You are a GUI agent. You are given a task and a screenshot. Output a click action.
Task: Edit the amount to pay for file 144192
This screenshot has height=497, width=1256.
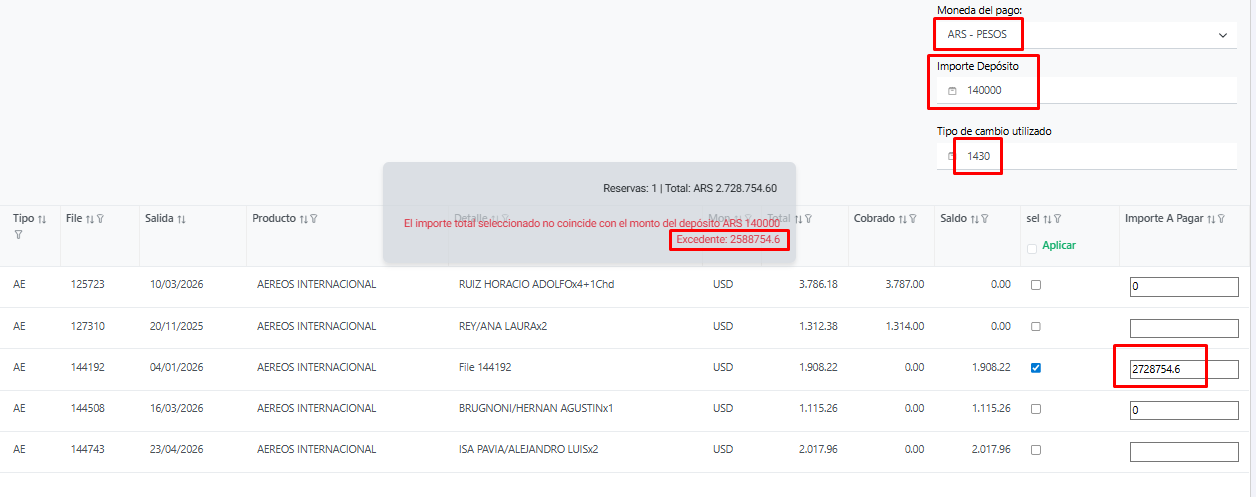tap(1183, 369)
